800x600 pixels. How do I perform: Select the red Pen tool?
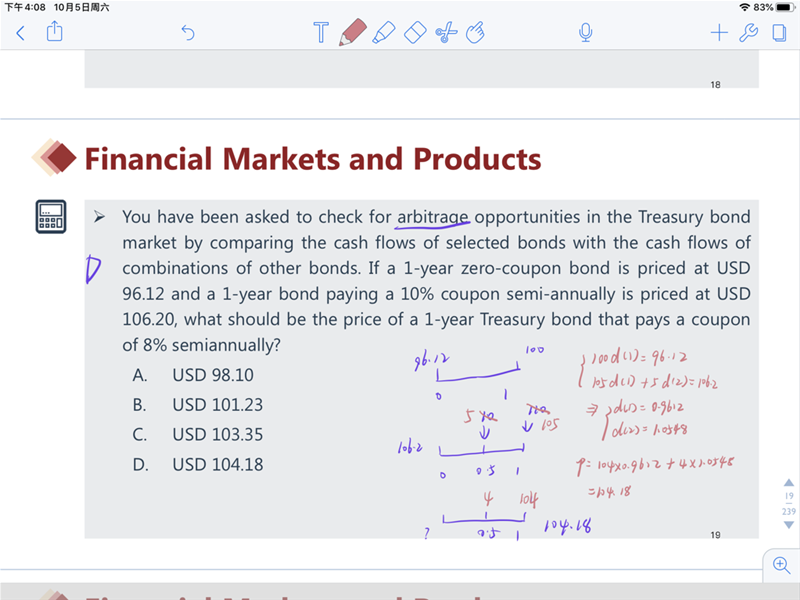[x=352, y=32]
